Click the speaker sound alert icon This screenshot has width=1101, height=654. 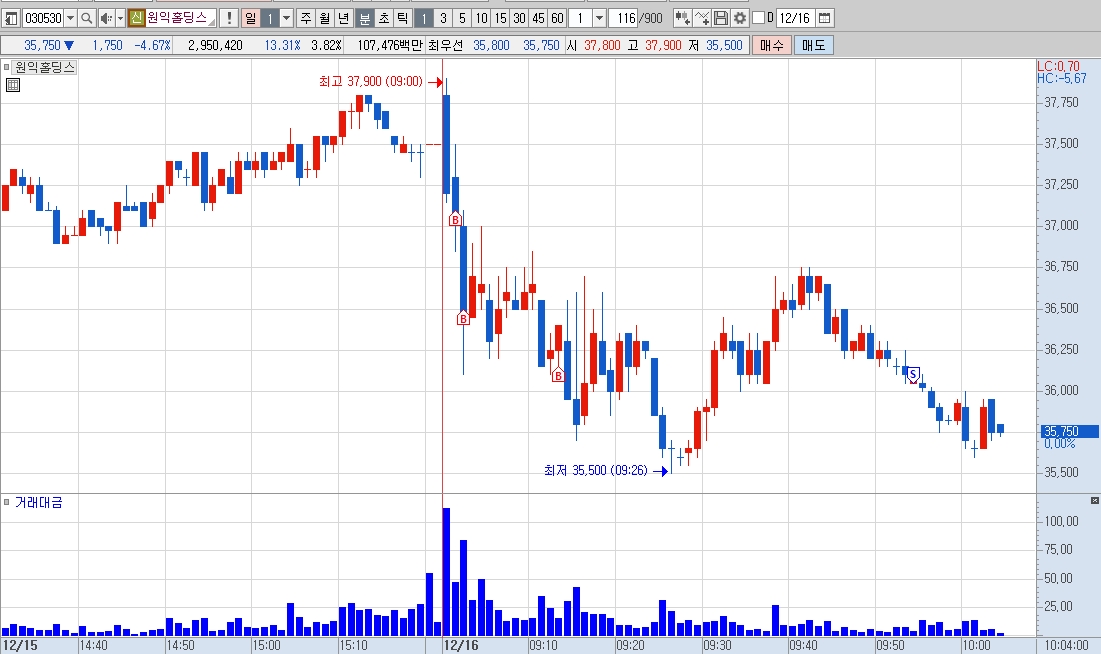[x=106, y=18]
